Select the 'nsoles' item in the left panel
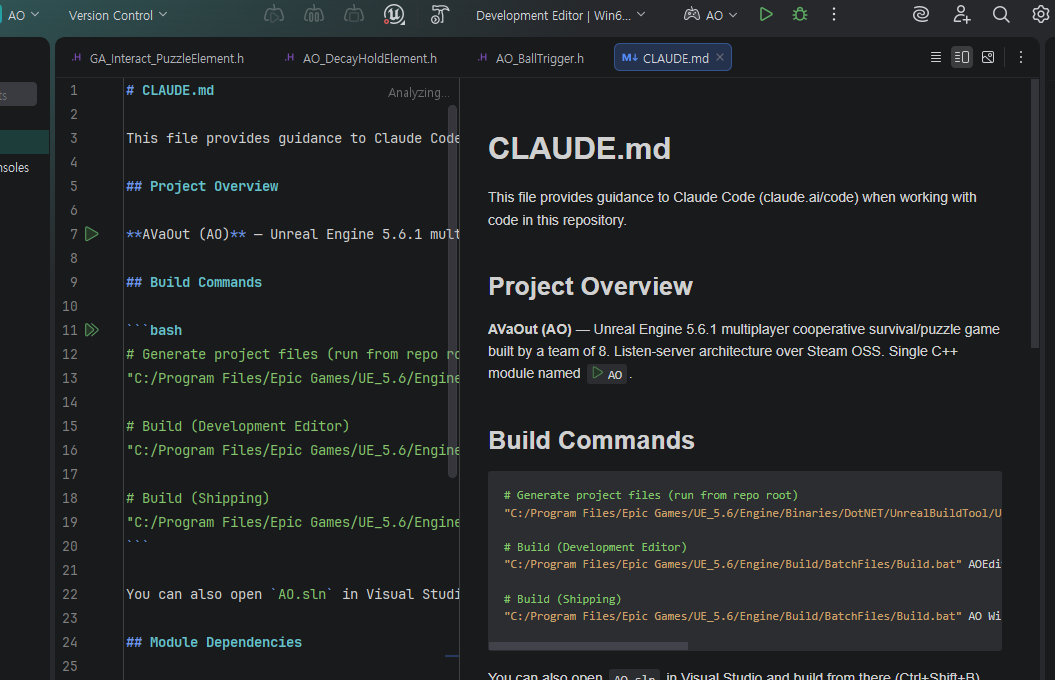Screen dimensions: 1055x680 coord(15,167)
